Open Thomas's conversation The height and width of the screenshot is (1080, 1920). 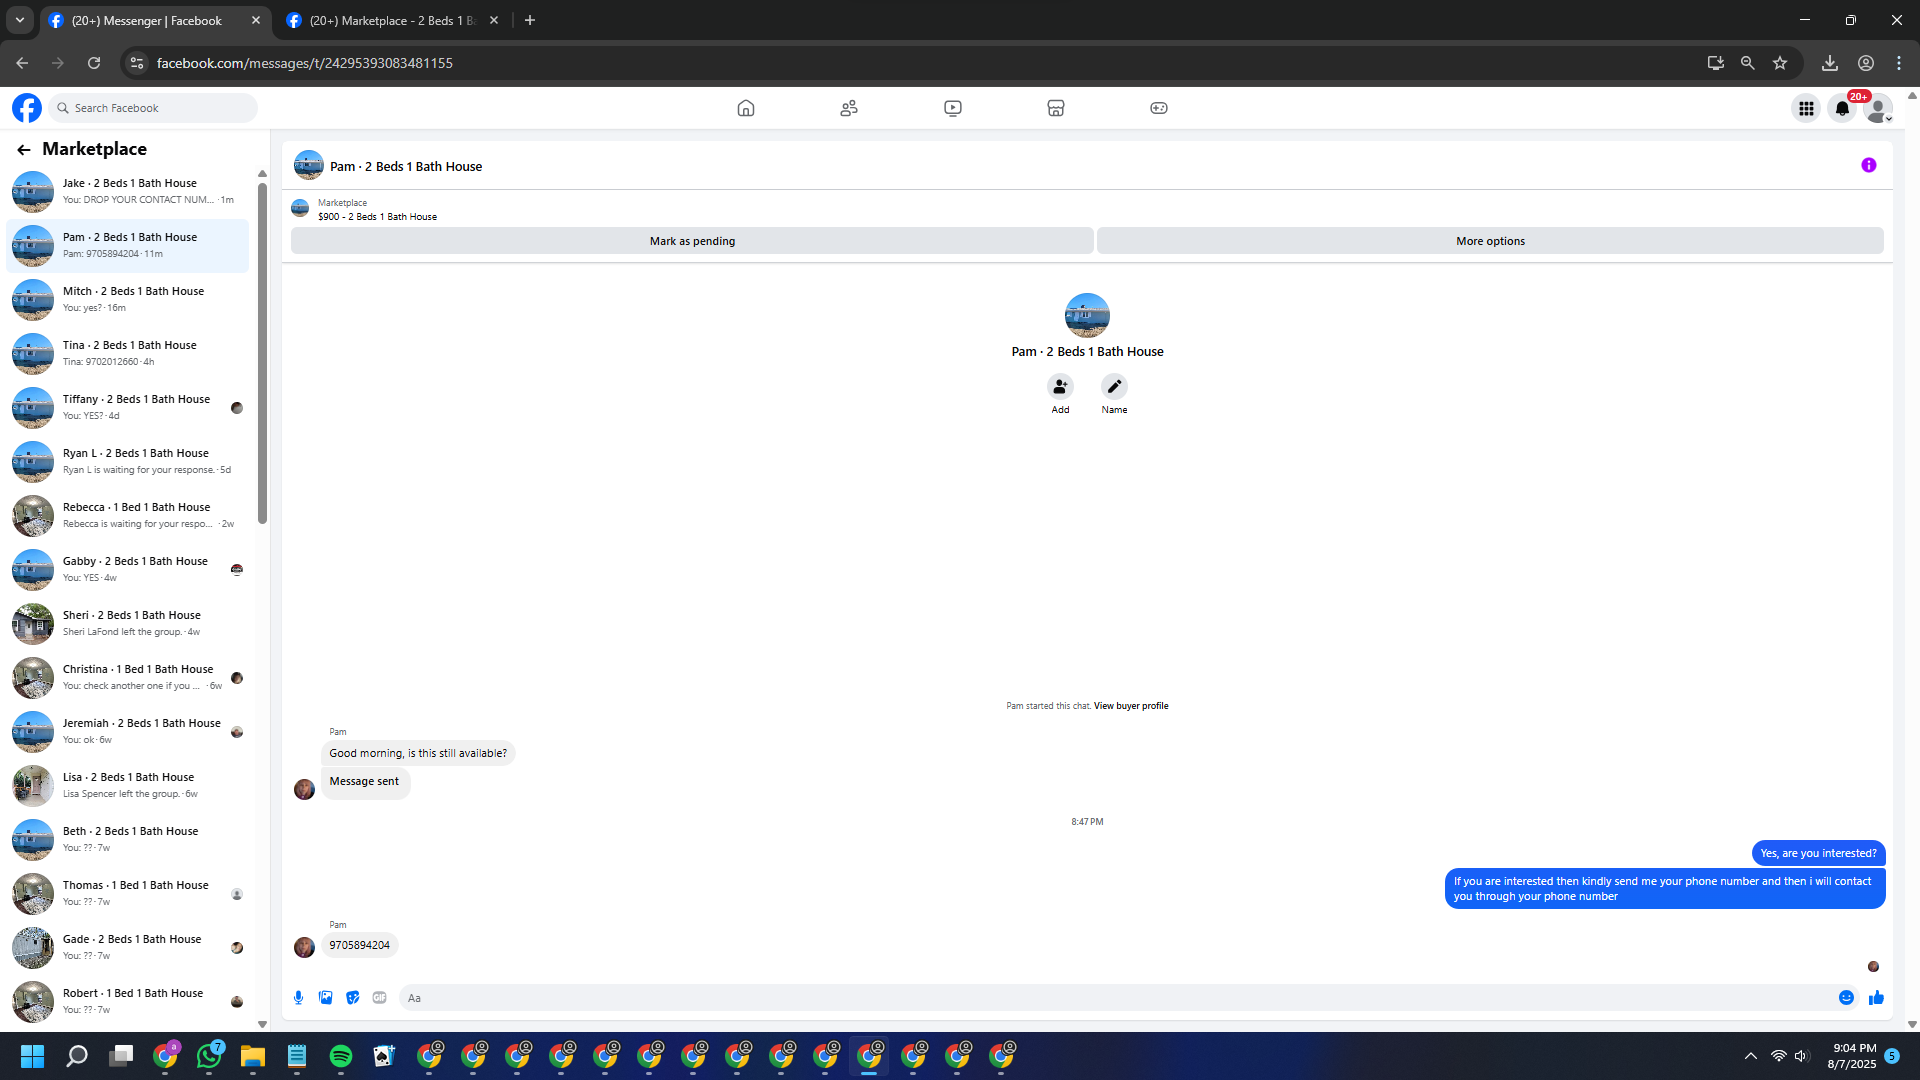(128, 894)
